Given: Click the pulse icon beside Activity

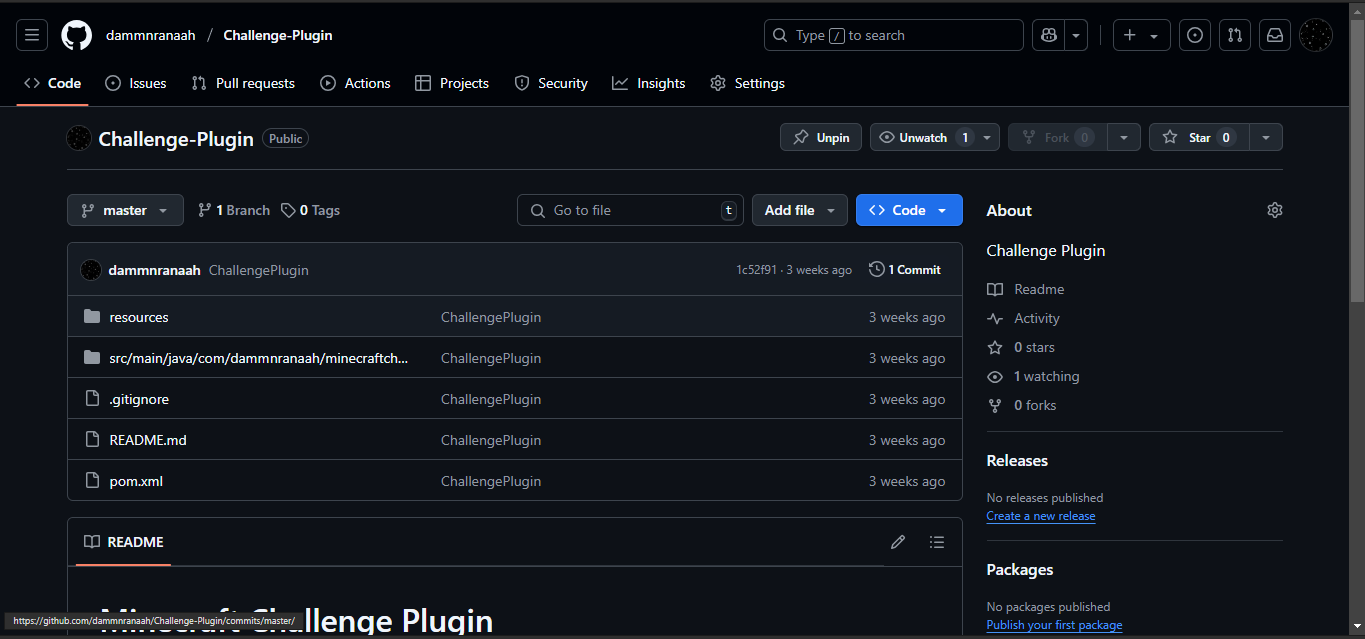Looking at the screenshot, I should [x=995, y=318].
